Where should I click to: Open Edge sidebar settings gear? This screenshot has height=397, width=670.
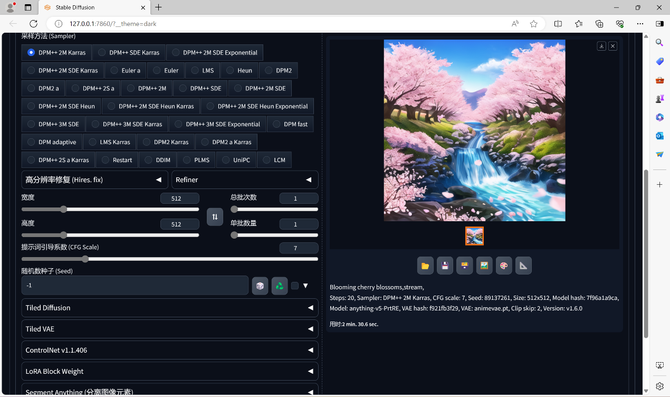click(x=659, y=386)
